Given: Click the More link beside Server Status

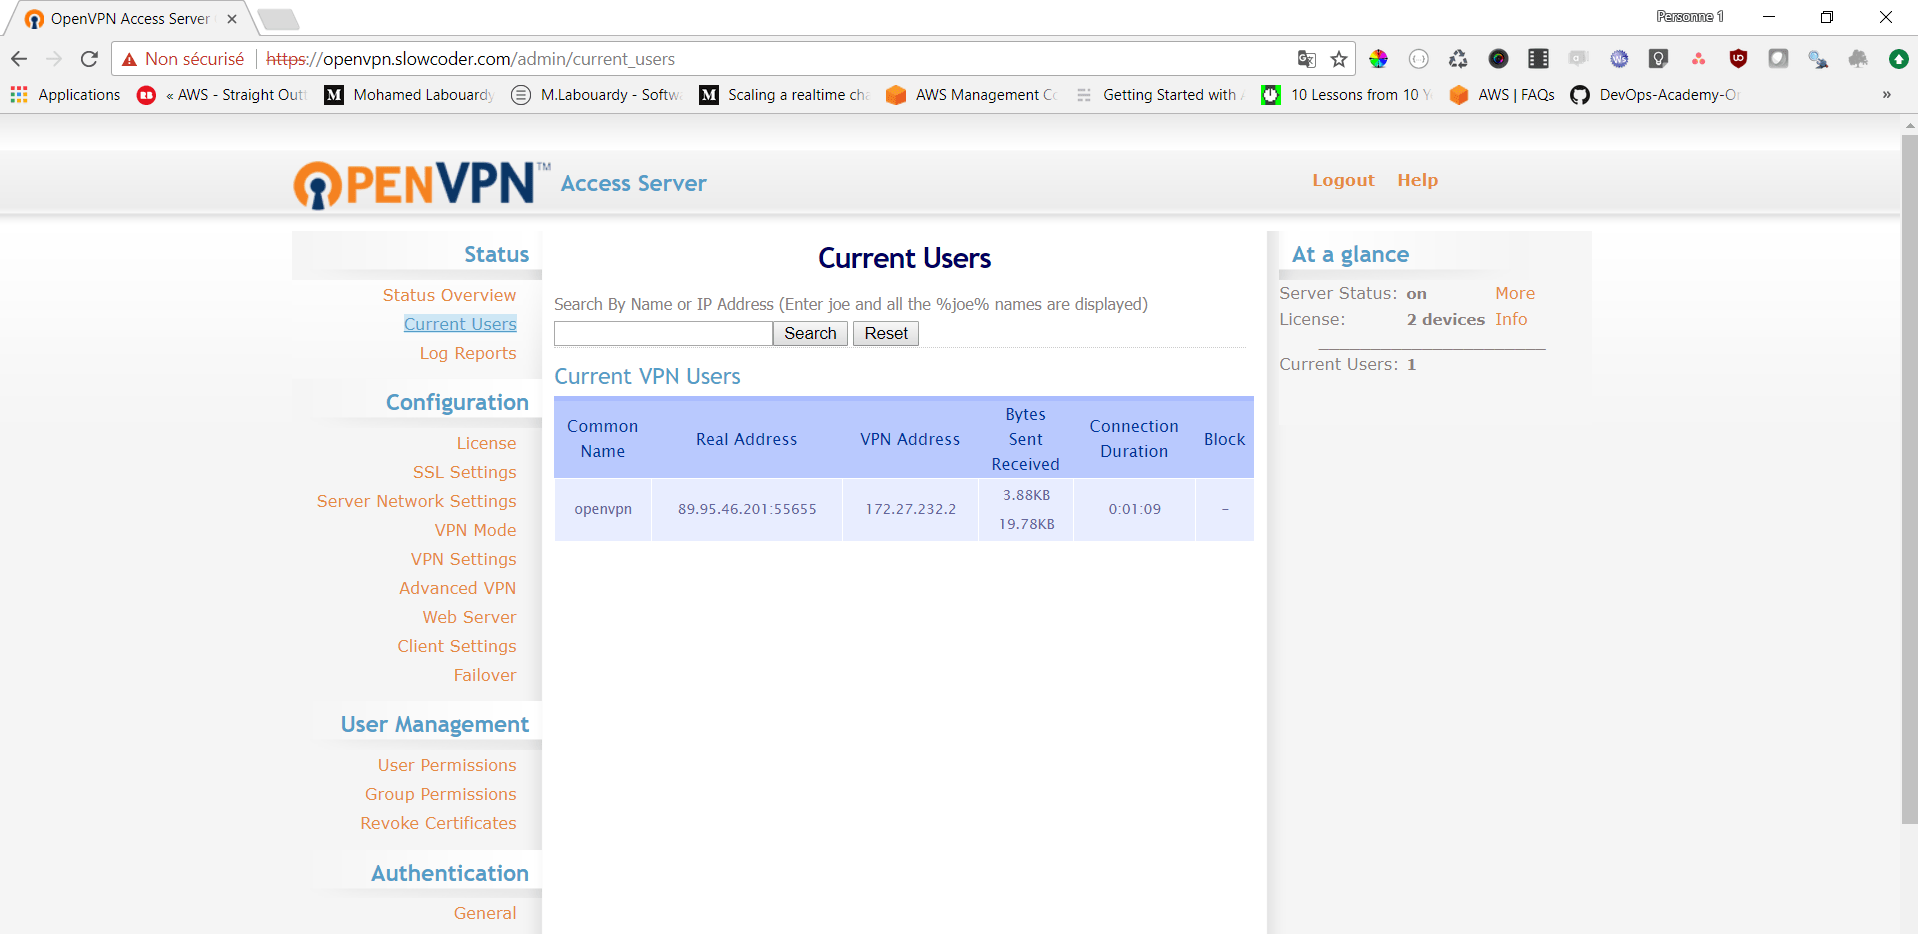Looking at the screenshot, I should (x=1515, y=293).
